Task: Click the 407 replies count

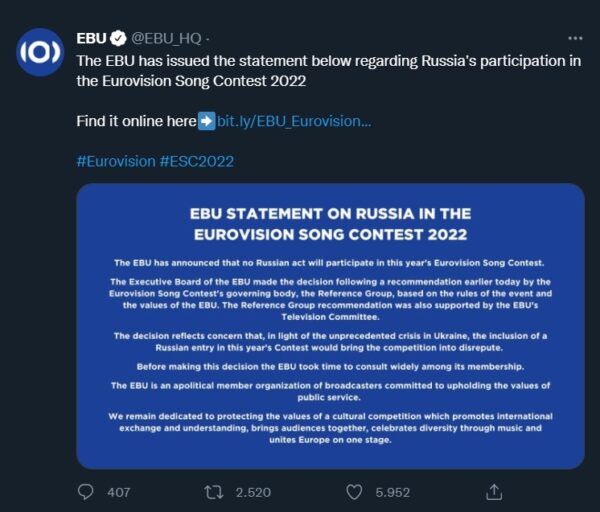Action: click(119, 492)
